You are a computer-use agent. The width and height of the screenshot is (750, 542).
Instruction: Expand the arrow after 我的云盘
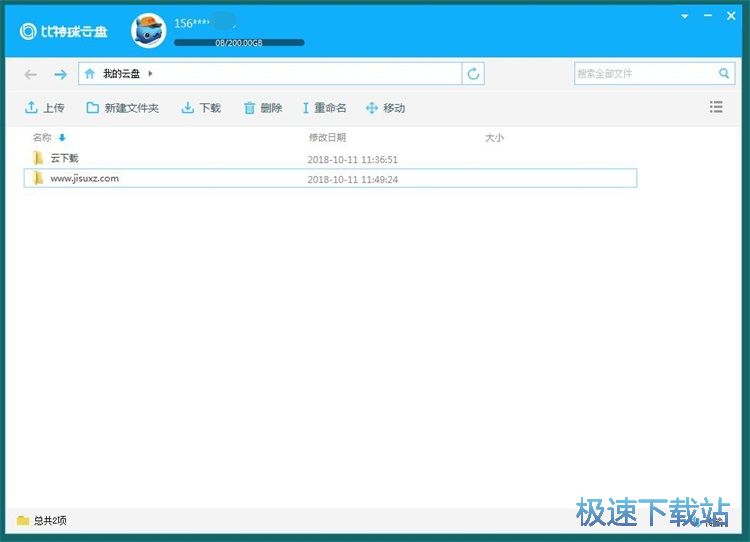(x=150, y=74)
